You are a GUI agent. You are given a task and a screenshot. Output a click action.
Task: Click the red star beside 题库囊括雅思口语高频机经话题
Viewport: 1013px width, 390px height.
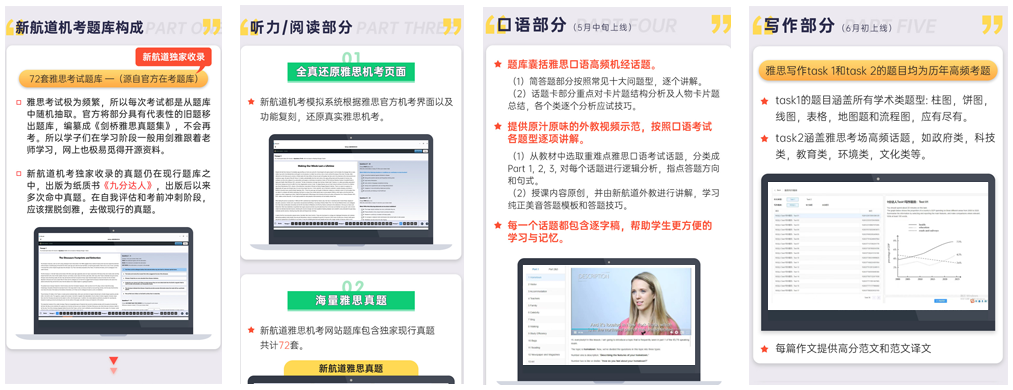(x=497, y=65)
